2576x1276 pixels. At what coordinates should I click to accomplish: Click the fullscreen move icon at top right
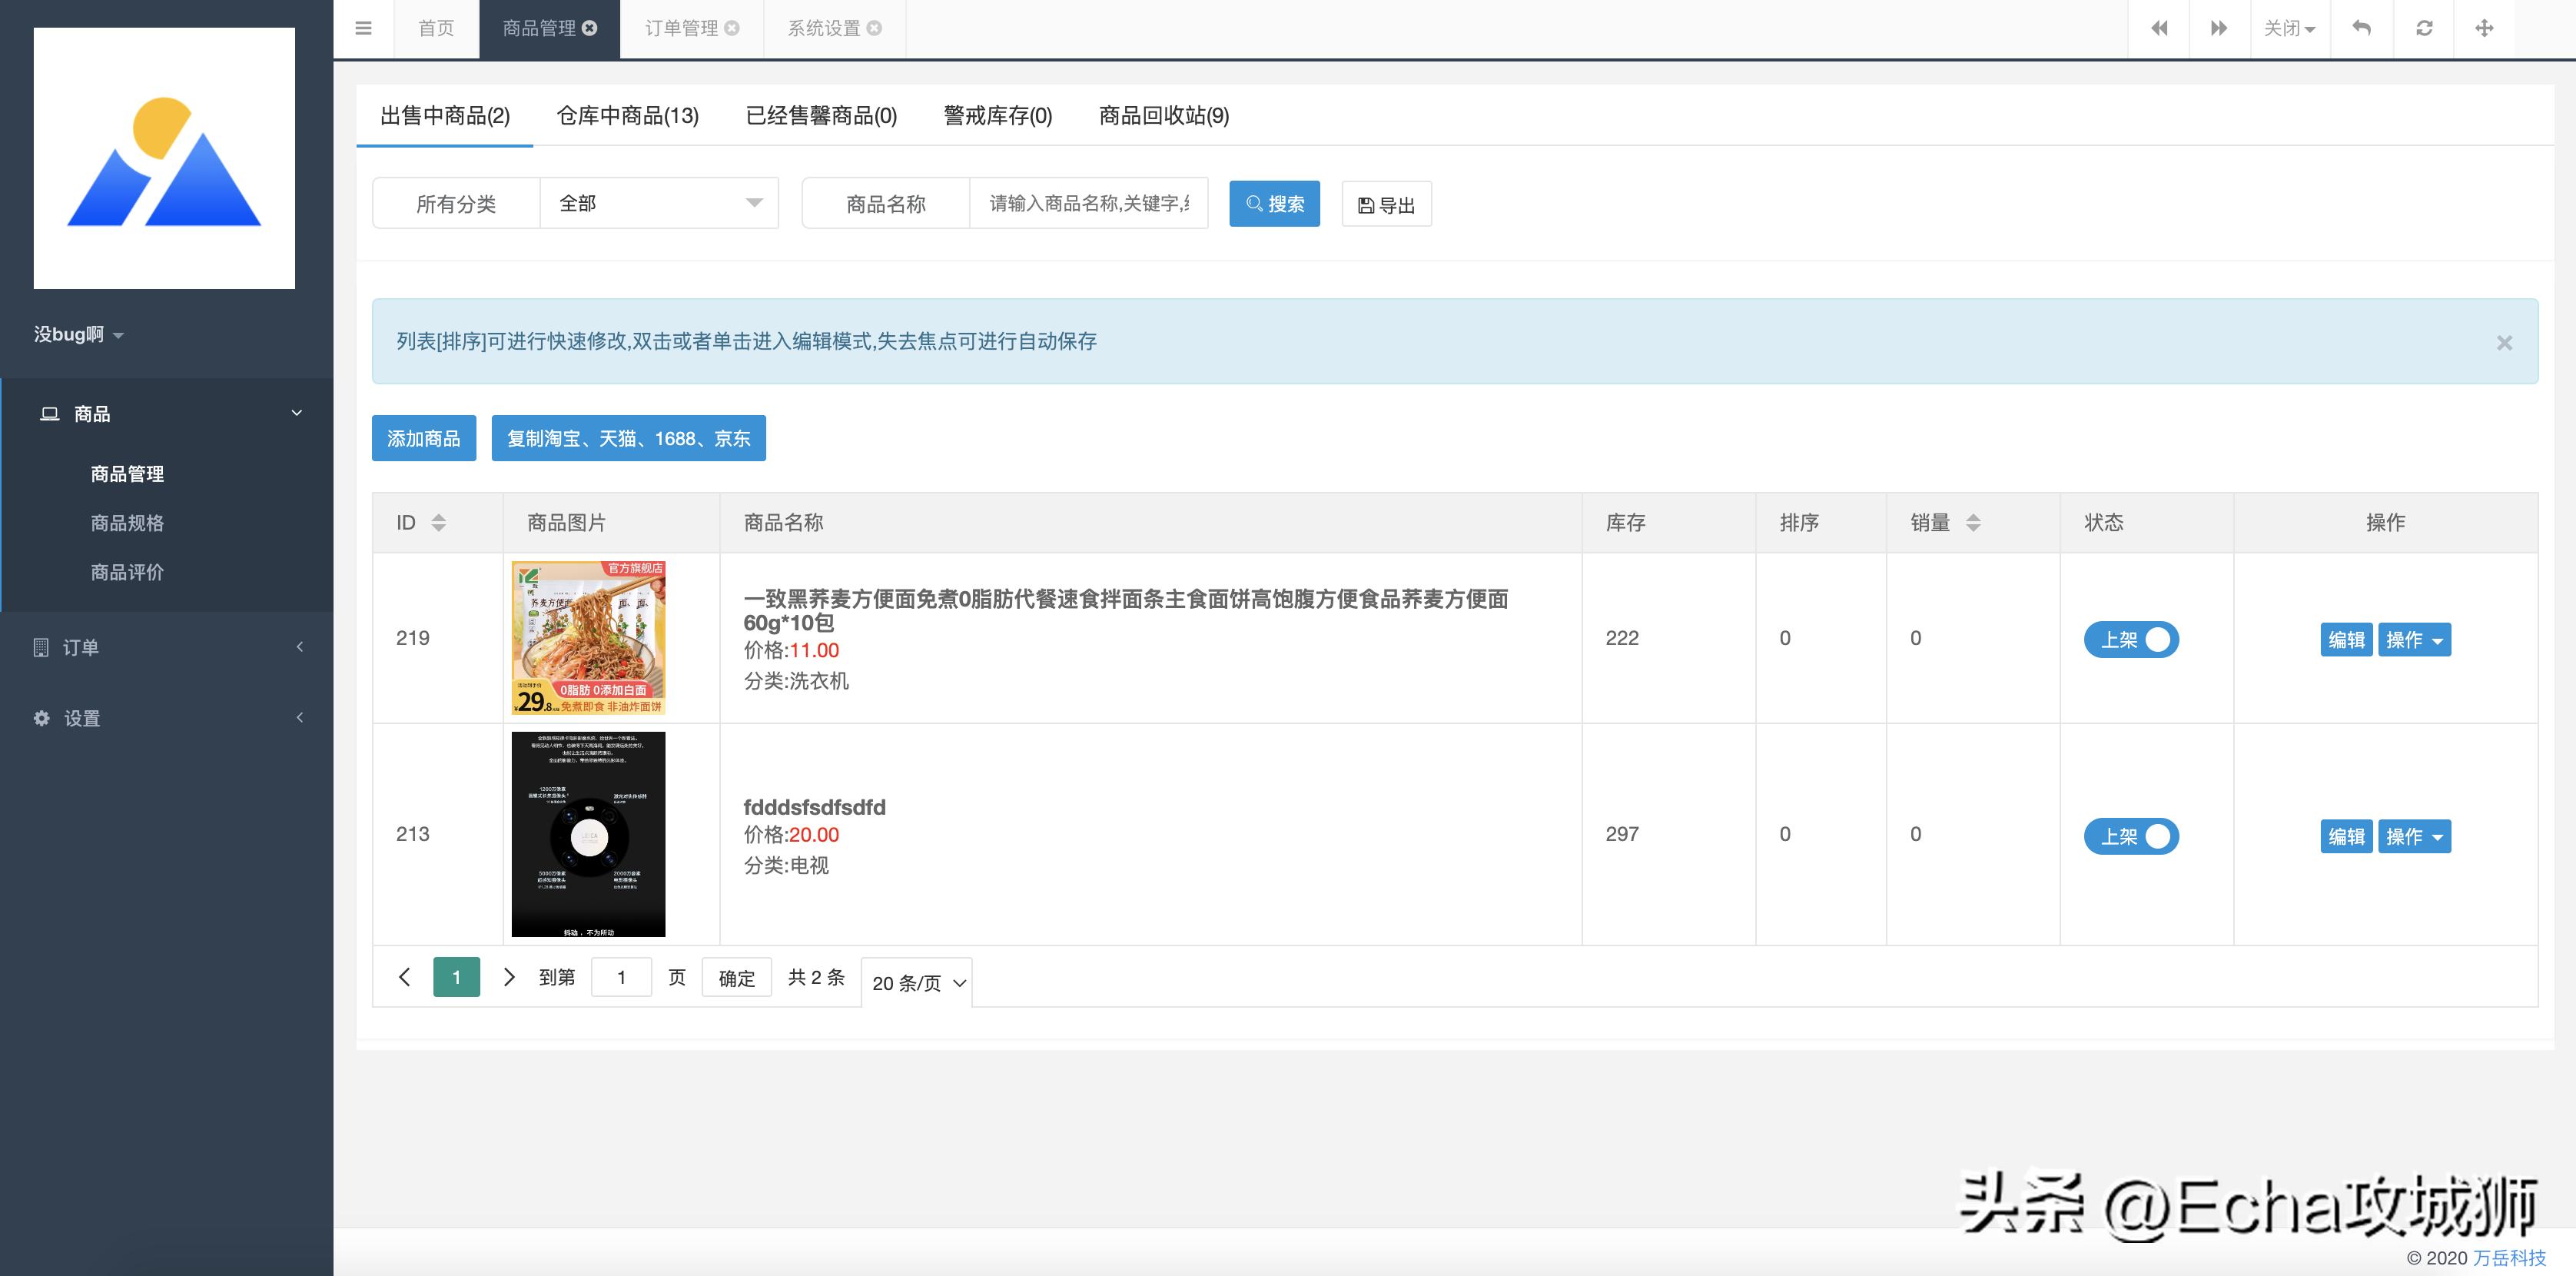tap(2486, 28)
